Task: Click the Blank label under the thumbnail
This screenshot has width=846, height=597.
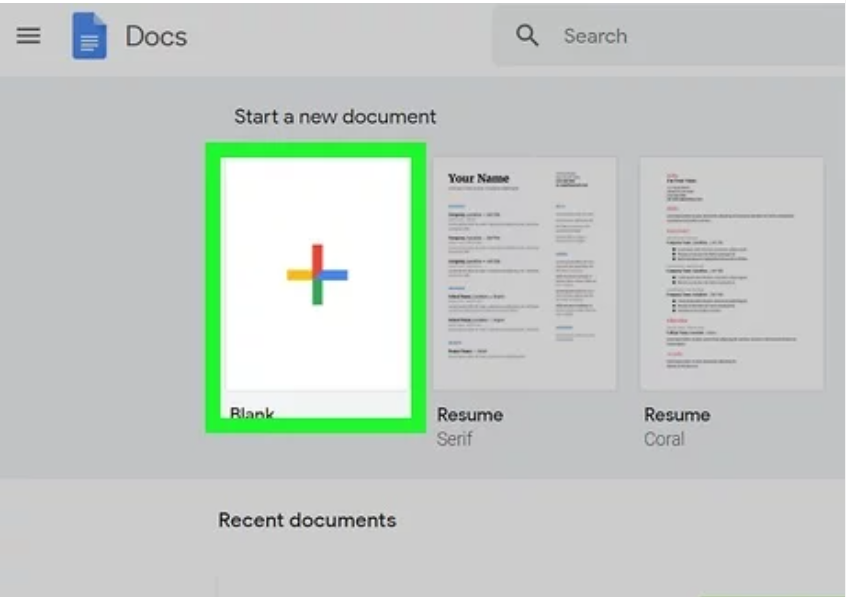Action: pyautogui.click(x=252, y=411)
